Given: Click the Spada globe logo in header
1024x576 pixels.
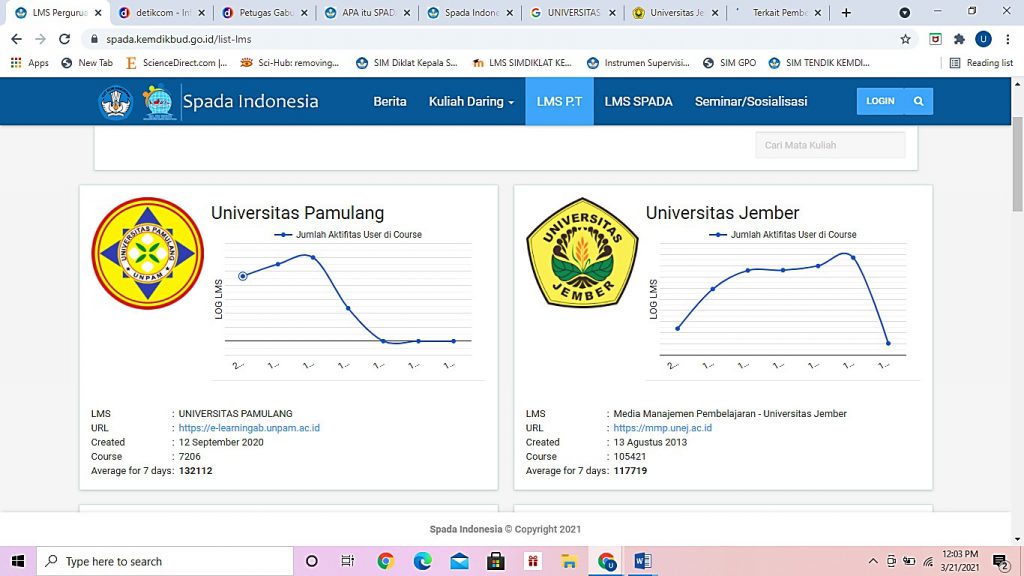Looking at the screenshot, I should click(x=159, y=102).
